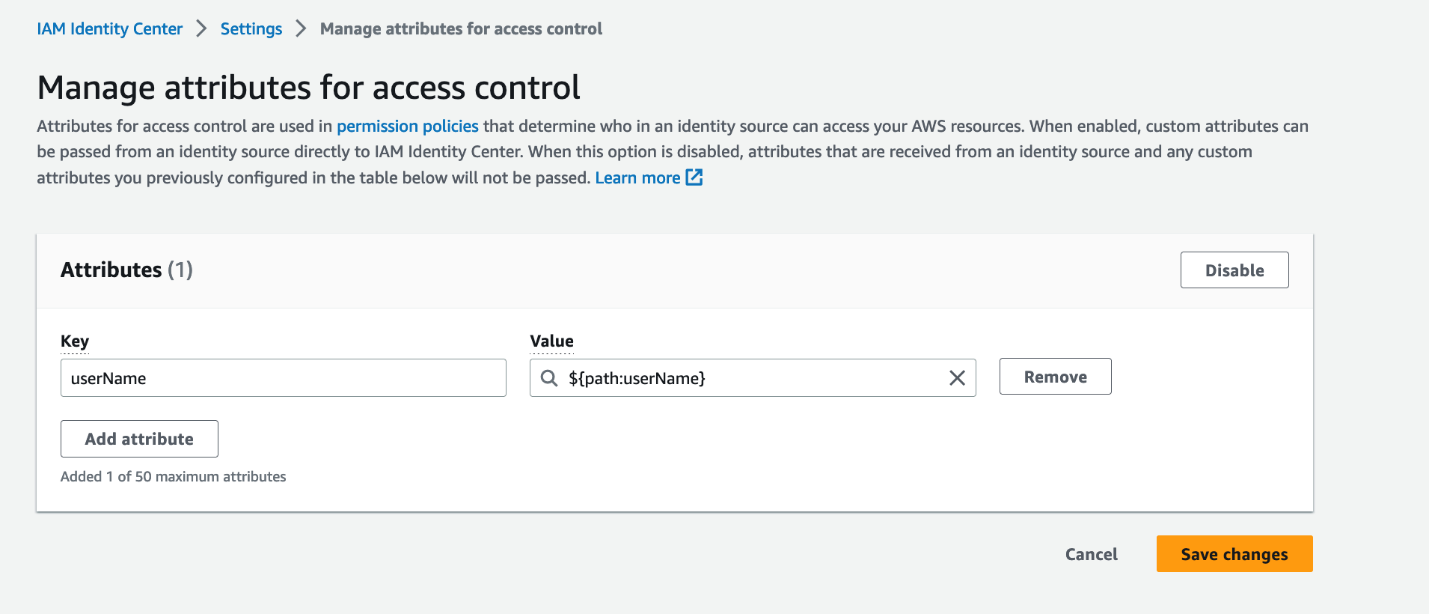The height and width of the screenshot is (614, 1429).
Task: Disable attributes for access control
Action: 1234,269
